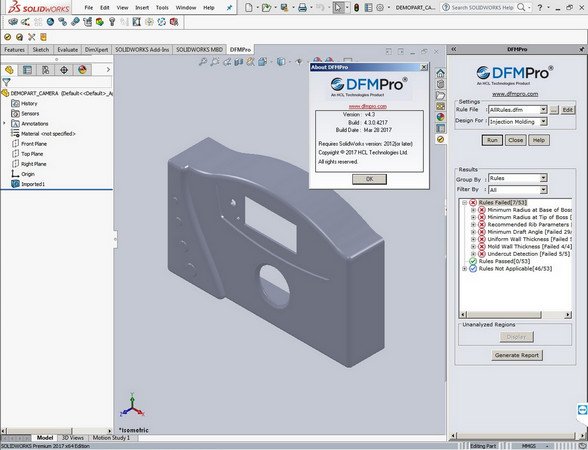Select Mold Wall Thickness failed rule
The height and width of the screenshot is (450, 588).
point(530,246)
